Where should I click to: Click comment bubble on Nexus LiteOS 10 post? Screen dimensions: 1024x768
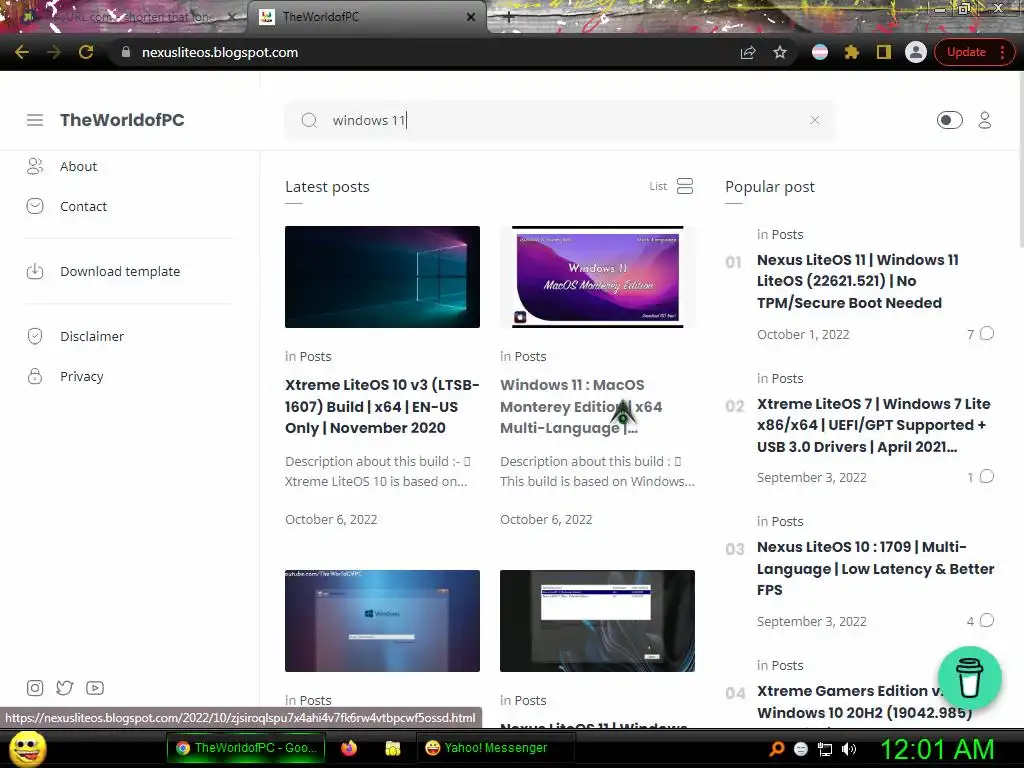click(987, 620)
